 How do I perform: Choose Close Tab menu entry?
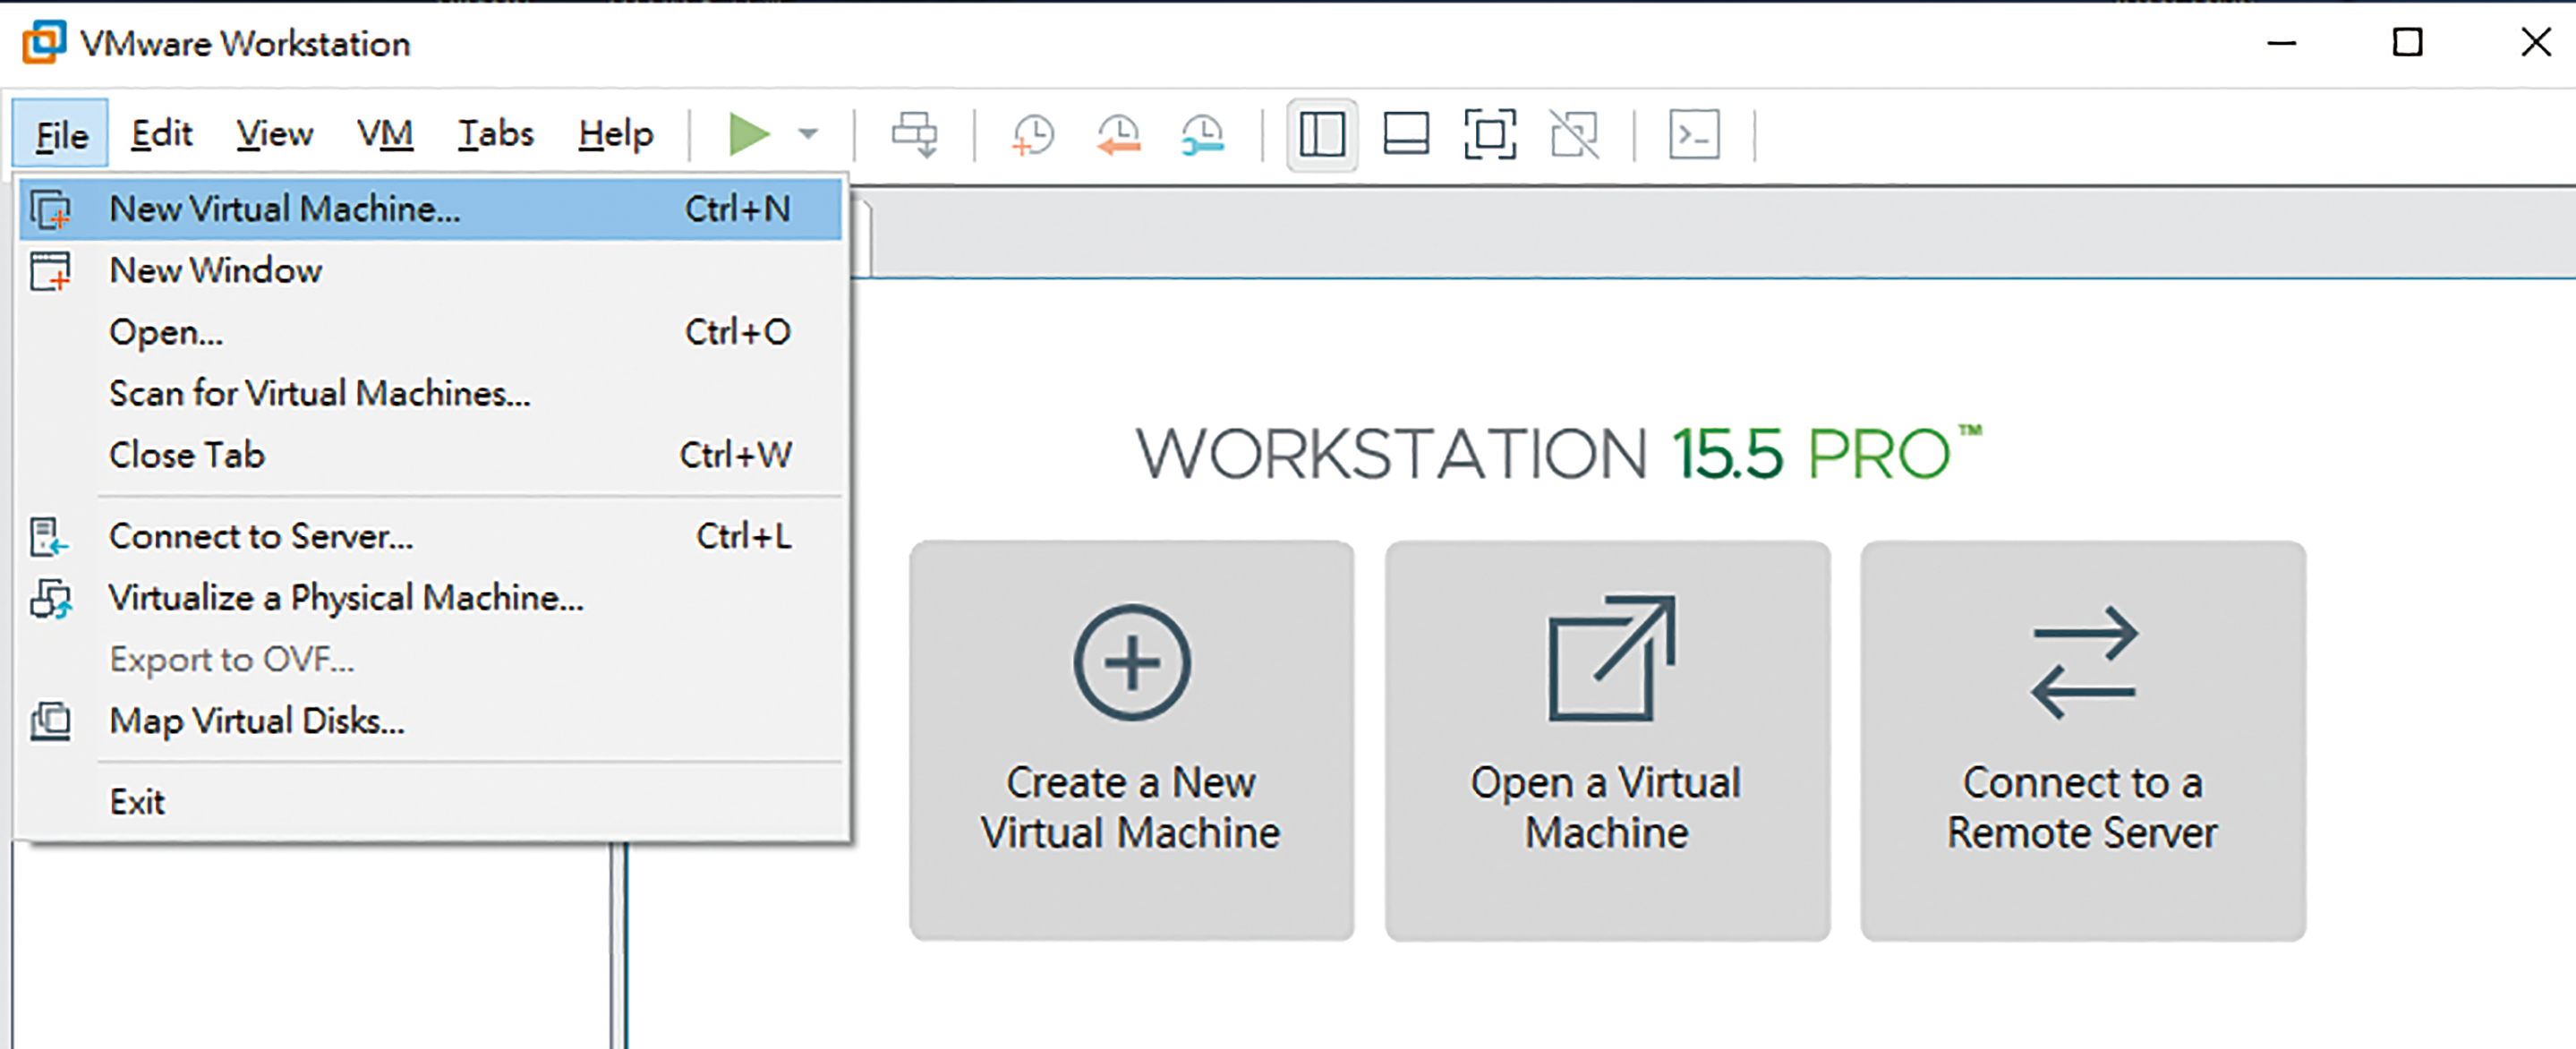[x=430, y=455]
